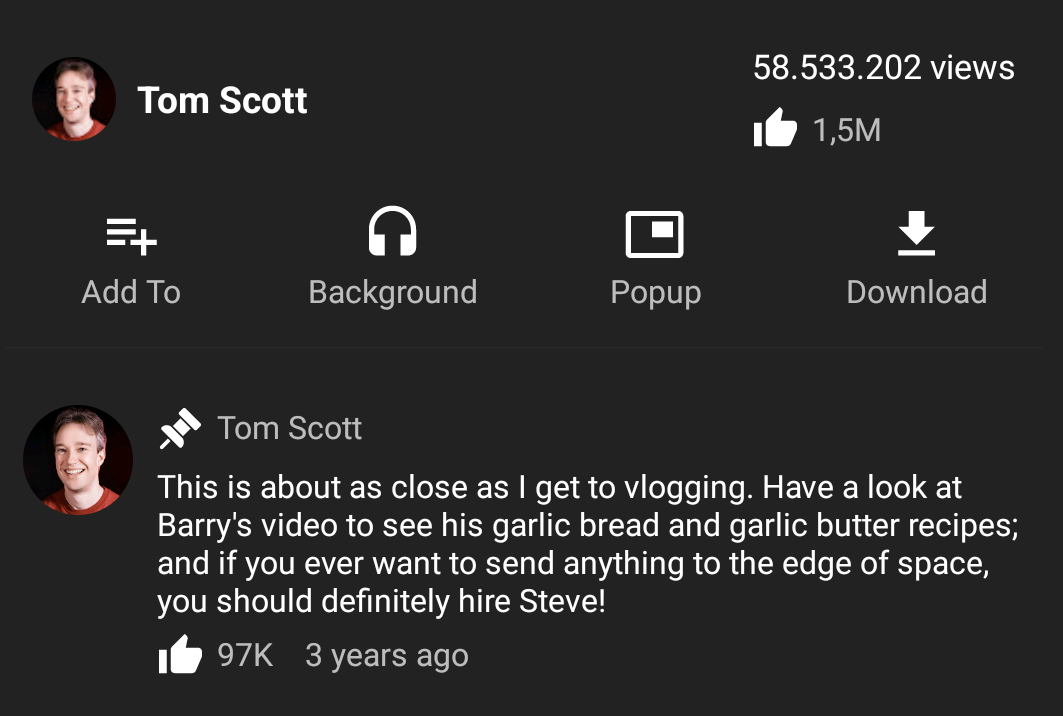The height and width of the screenshot is (716, 1063).
Task: Tap the Add To label
Action: tap(131, 292)
